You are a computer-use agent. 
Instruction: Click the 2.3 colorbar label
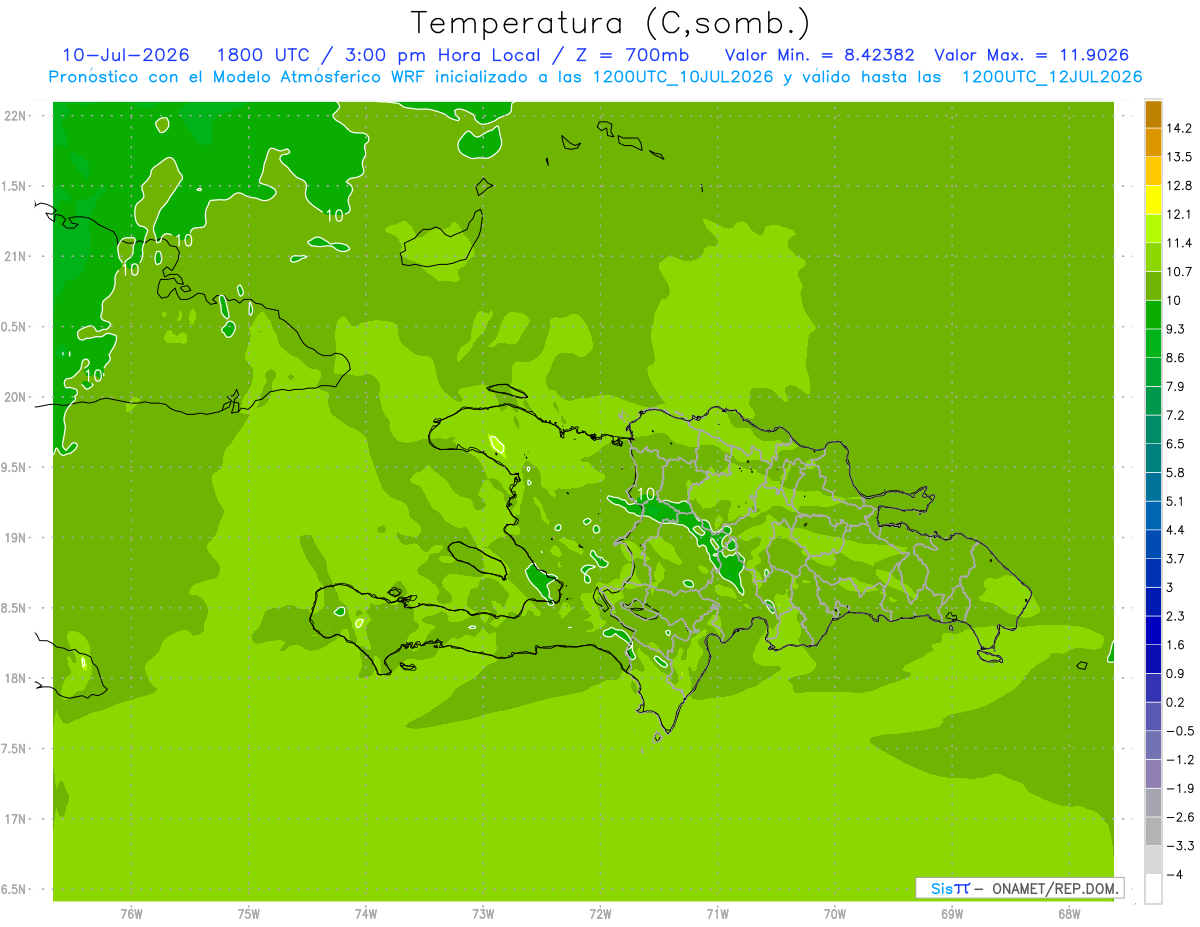point(1176,616)
